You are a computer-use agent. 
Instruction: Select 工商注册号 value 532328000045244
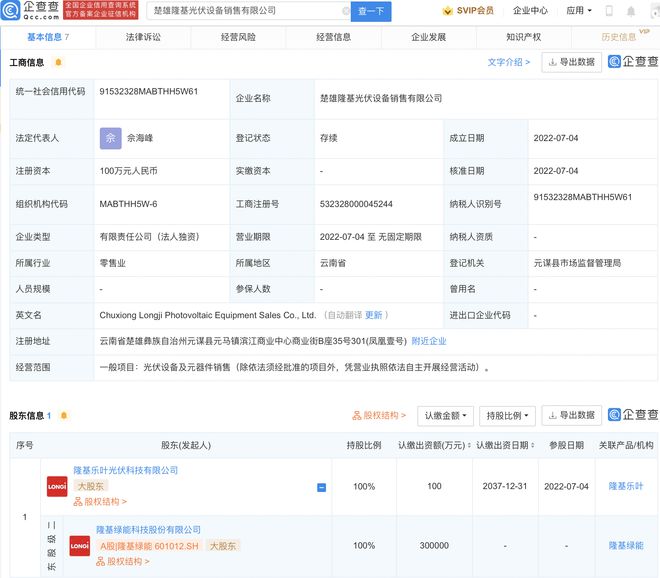pyautogui.click(x=356, y=204)
